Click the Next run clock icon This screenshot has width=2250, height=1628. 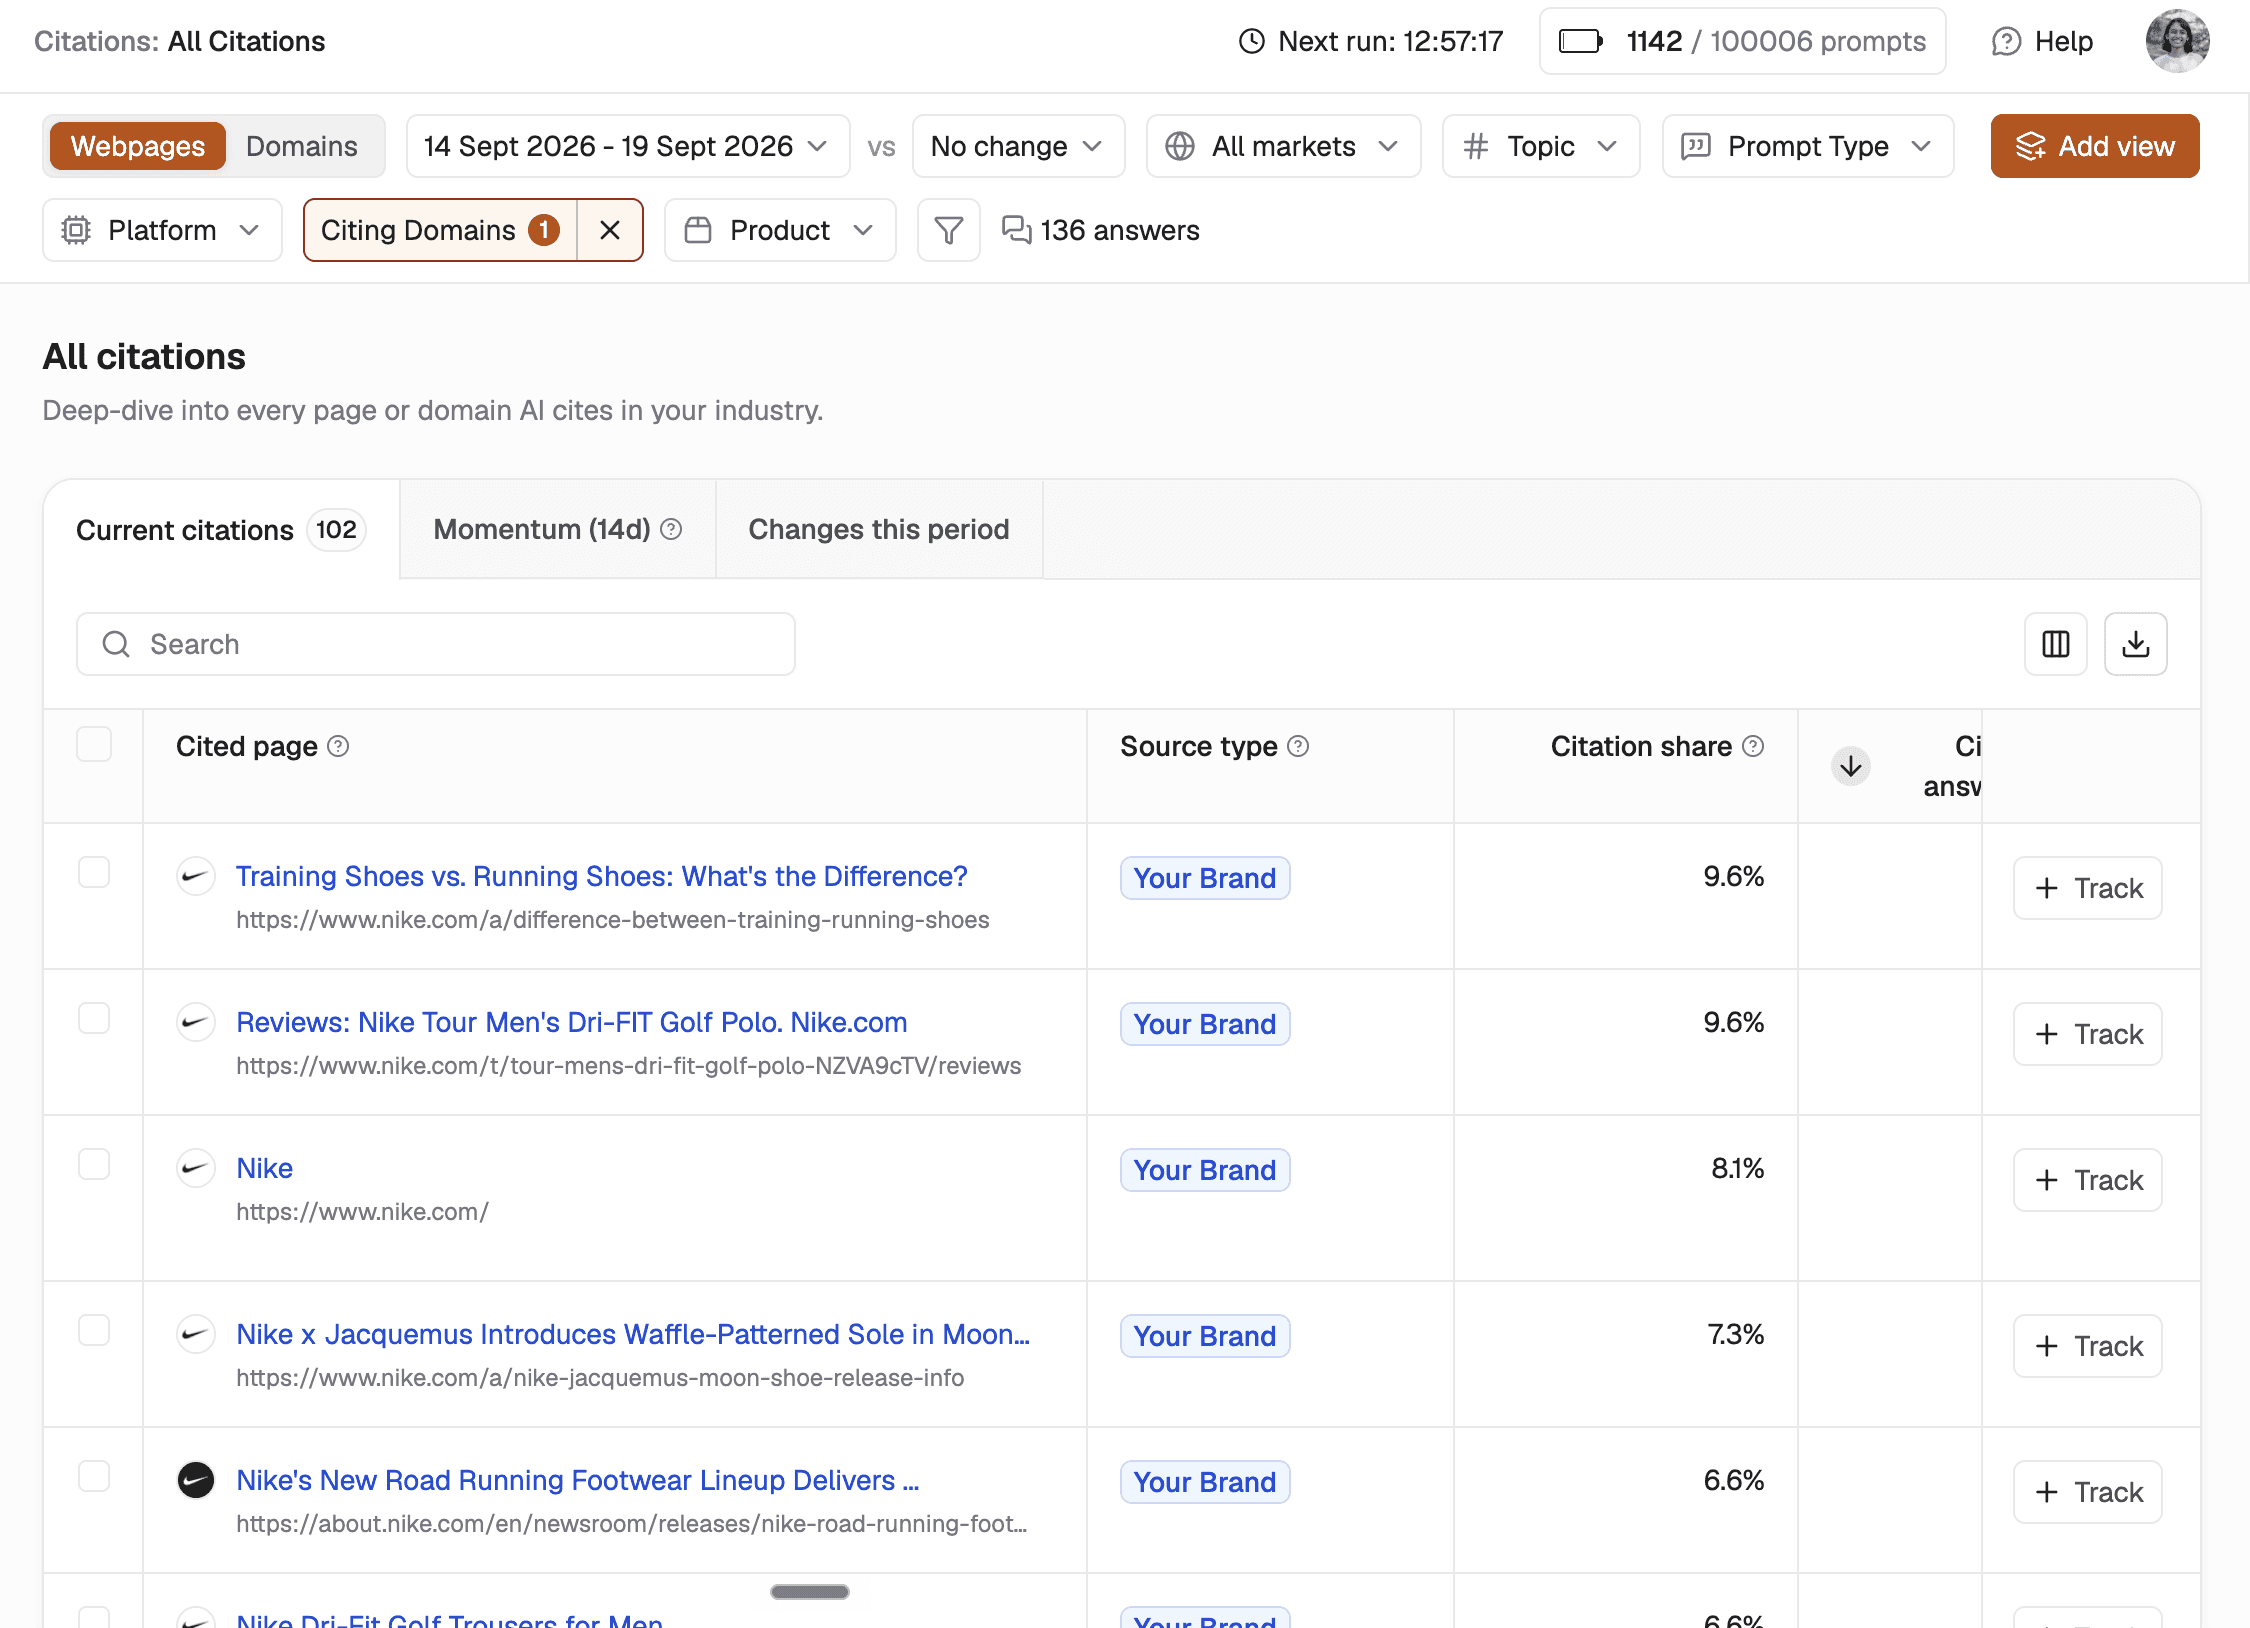[1251, 41]
